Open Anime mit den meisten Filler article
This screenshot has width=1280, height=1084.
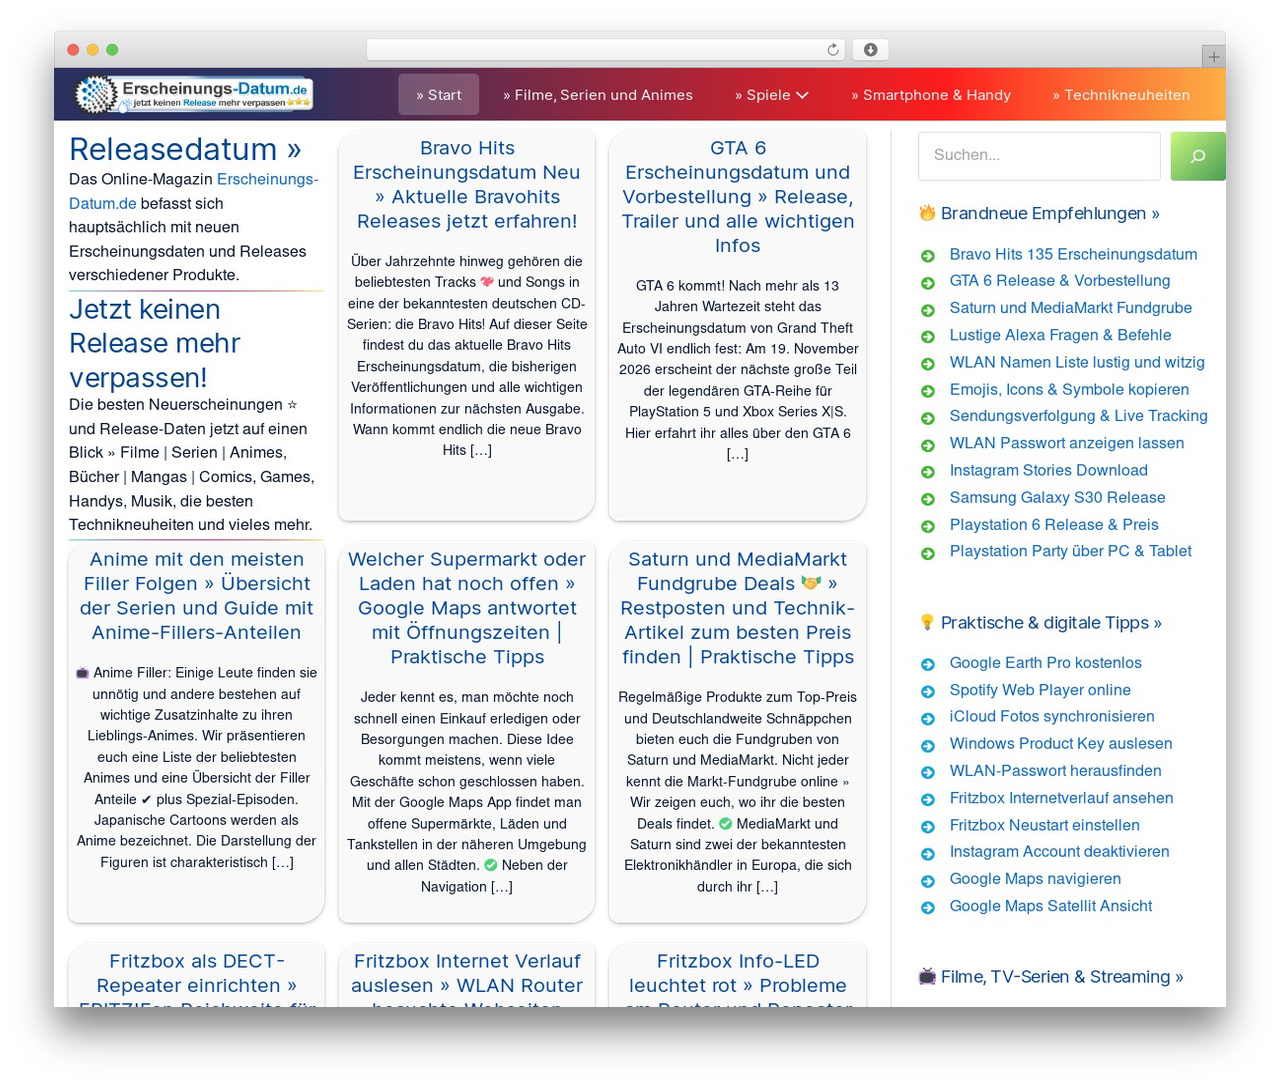point(197,596)
